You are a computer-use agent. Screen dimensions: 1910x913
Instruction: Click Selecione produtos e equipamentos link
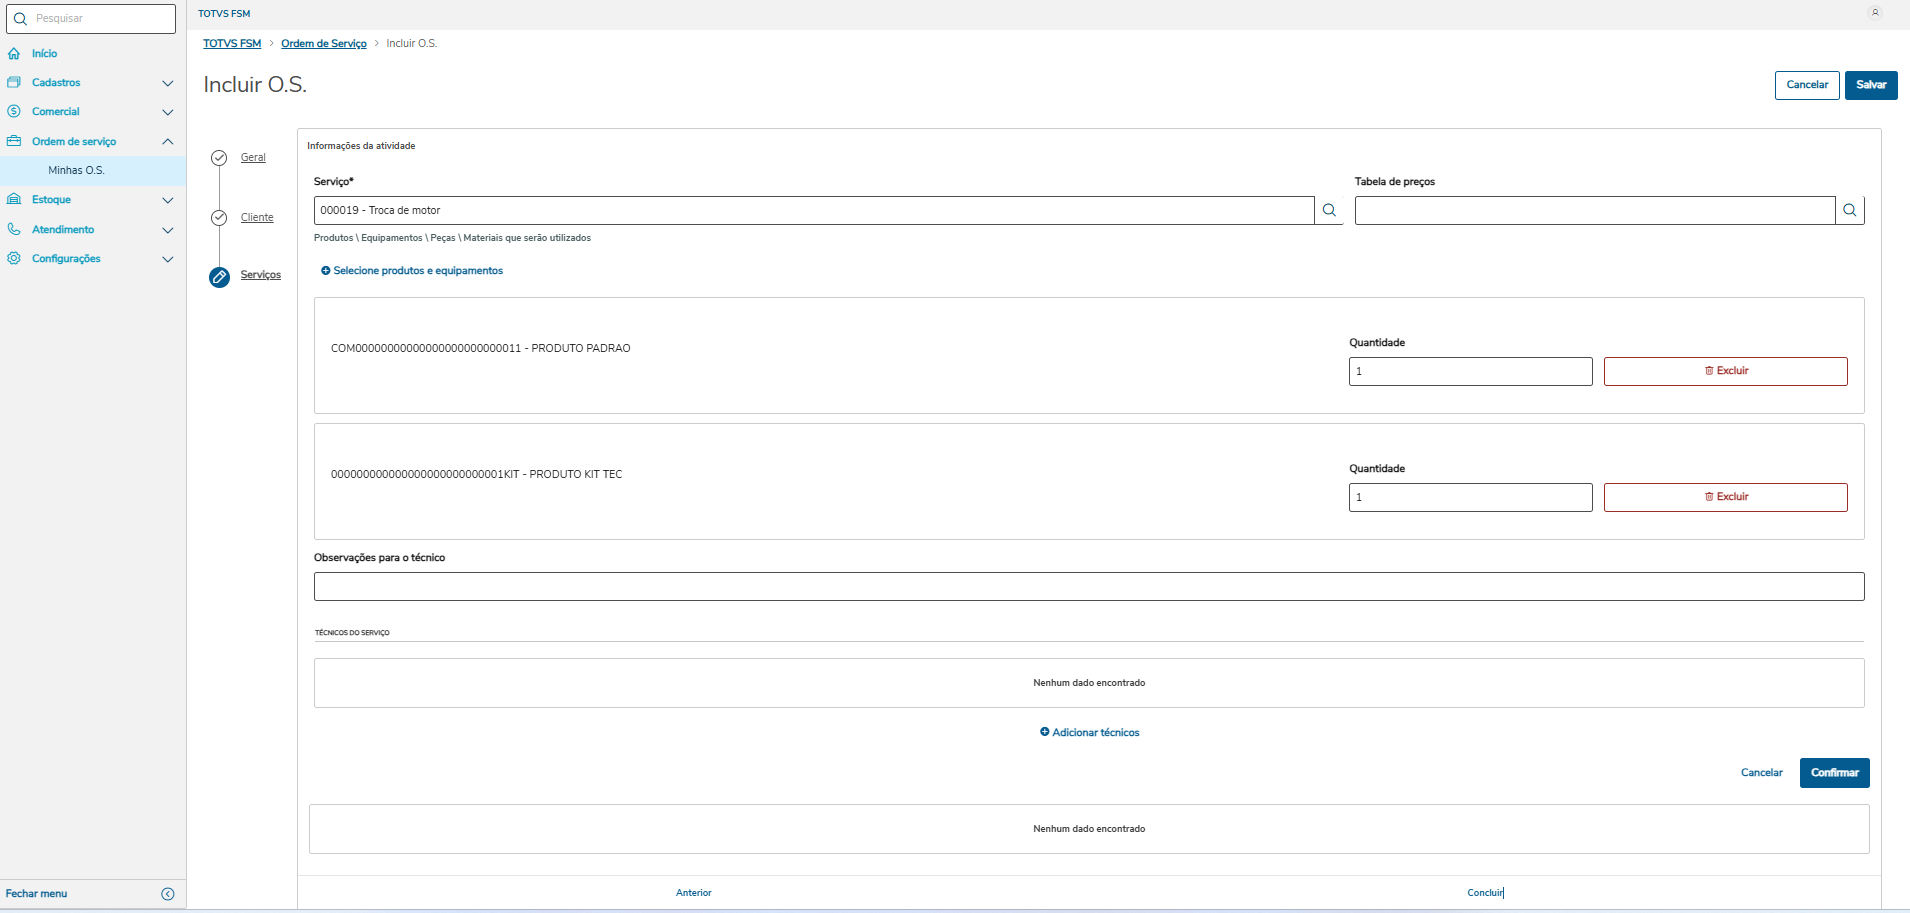pyautogui.click(x=412, y=271)
